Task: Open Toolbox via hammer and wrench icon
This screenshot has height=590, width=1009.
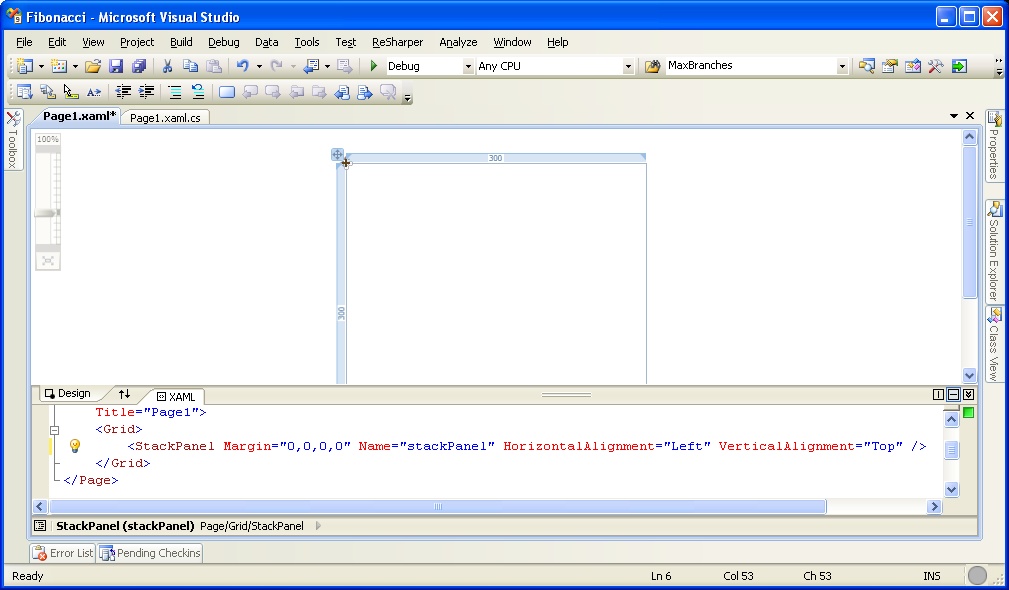Action: pyautogui.click(x=936, y=66)
